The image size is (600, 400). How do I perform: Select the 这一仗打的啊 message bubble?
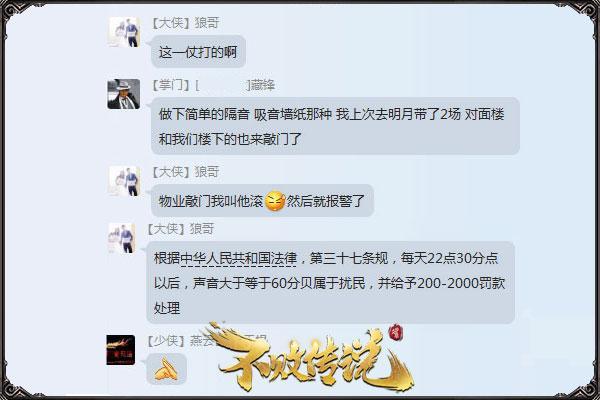(x=198, y=52)
